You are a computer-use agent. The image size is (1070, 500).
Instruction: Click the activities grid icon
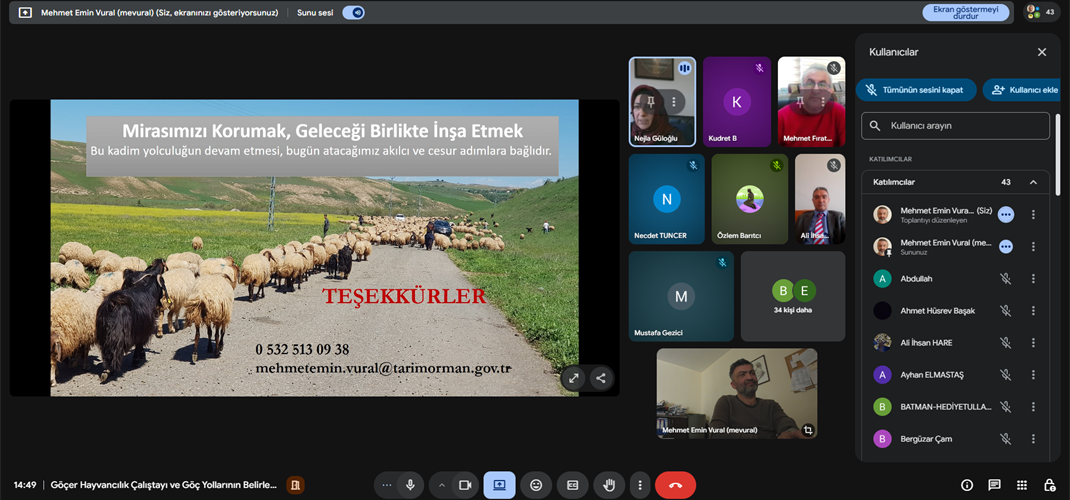(x=1021, y=485)
